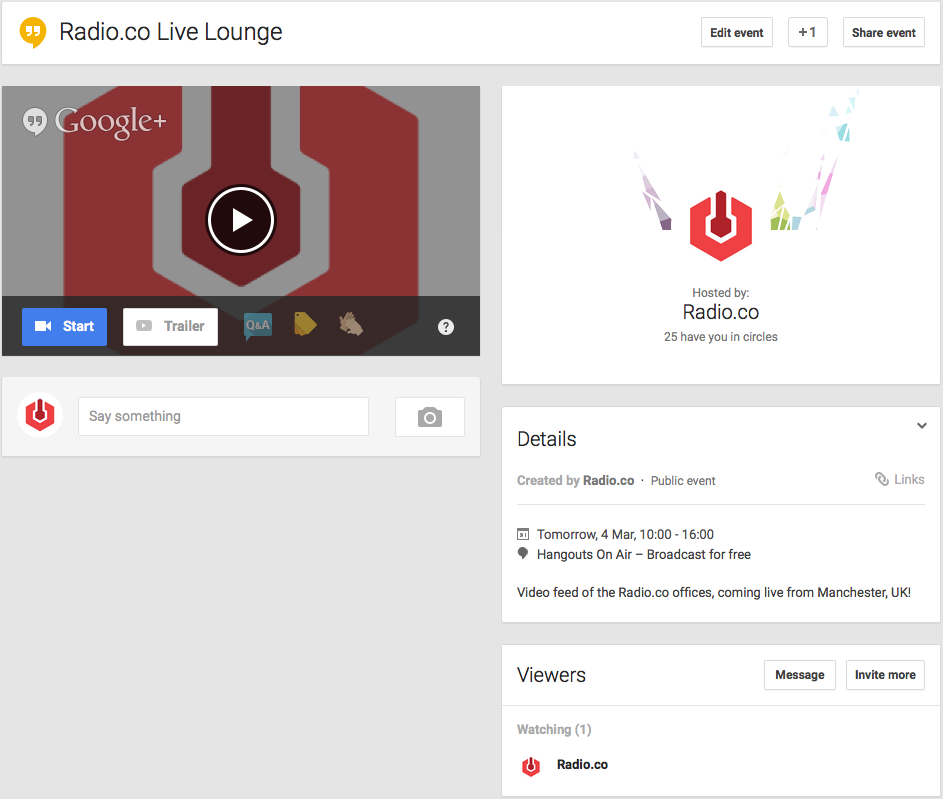This screenshot has height=799, width=943.
Task: Click the Hangouts On Air – Broadcast for free text
Action: point(644,554)
